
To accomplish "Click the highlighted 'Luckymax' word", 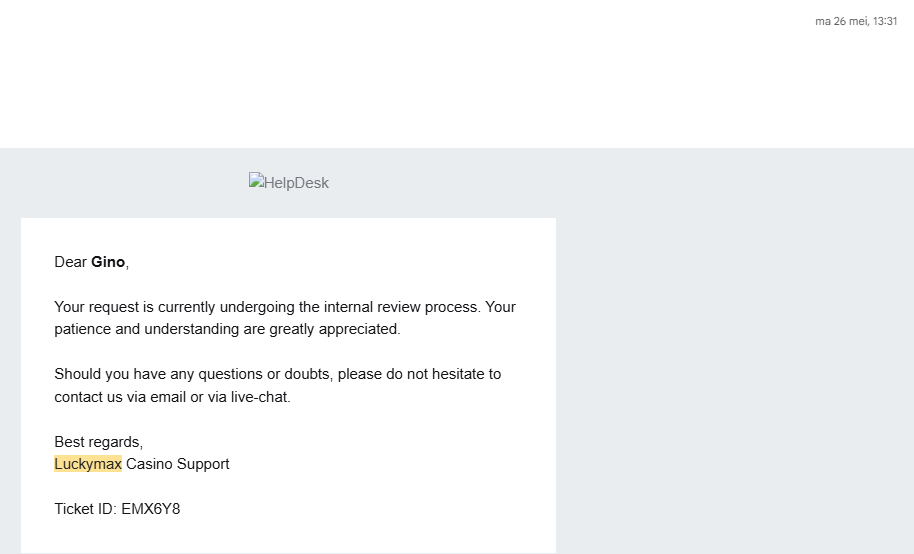I will (88, 464).
